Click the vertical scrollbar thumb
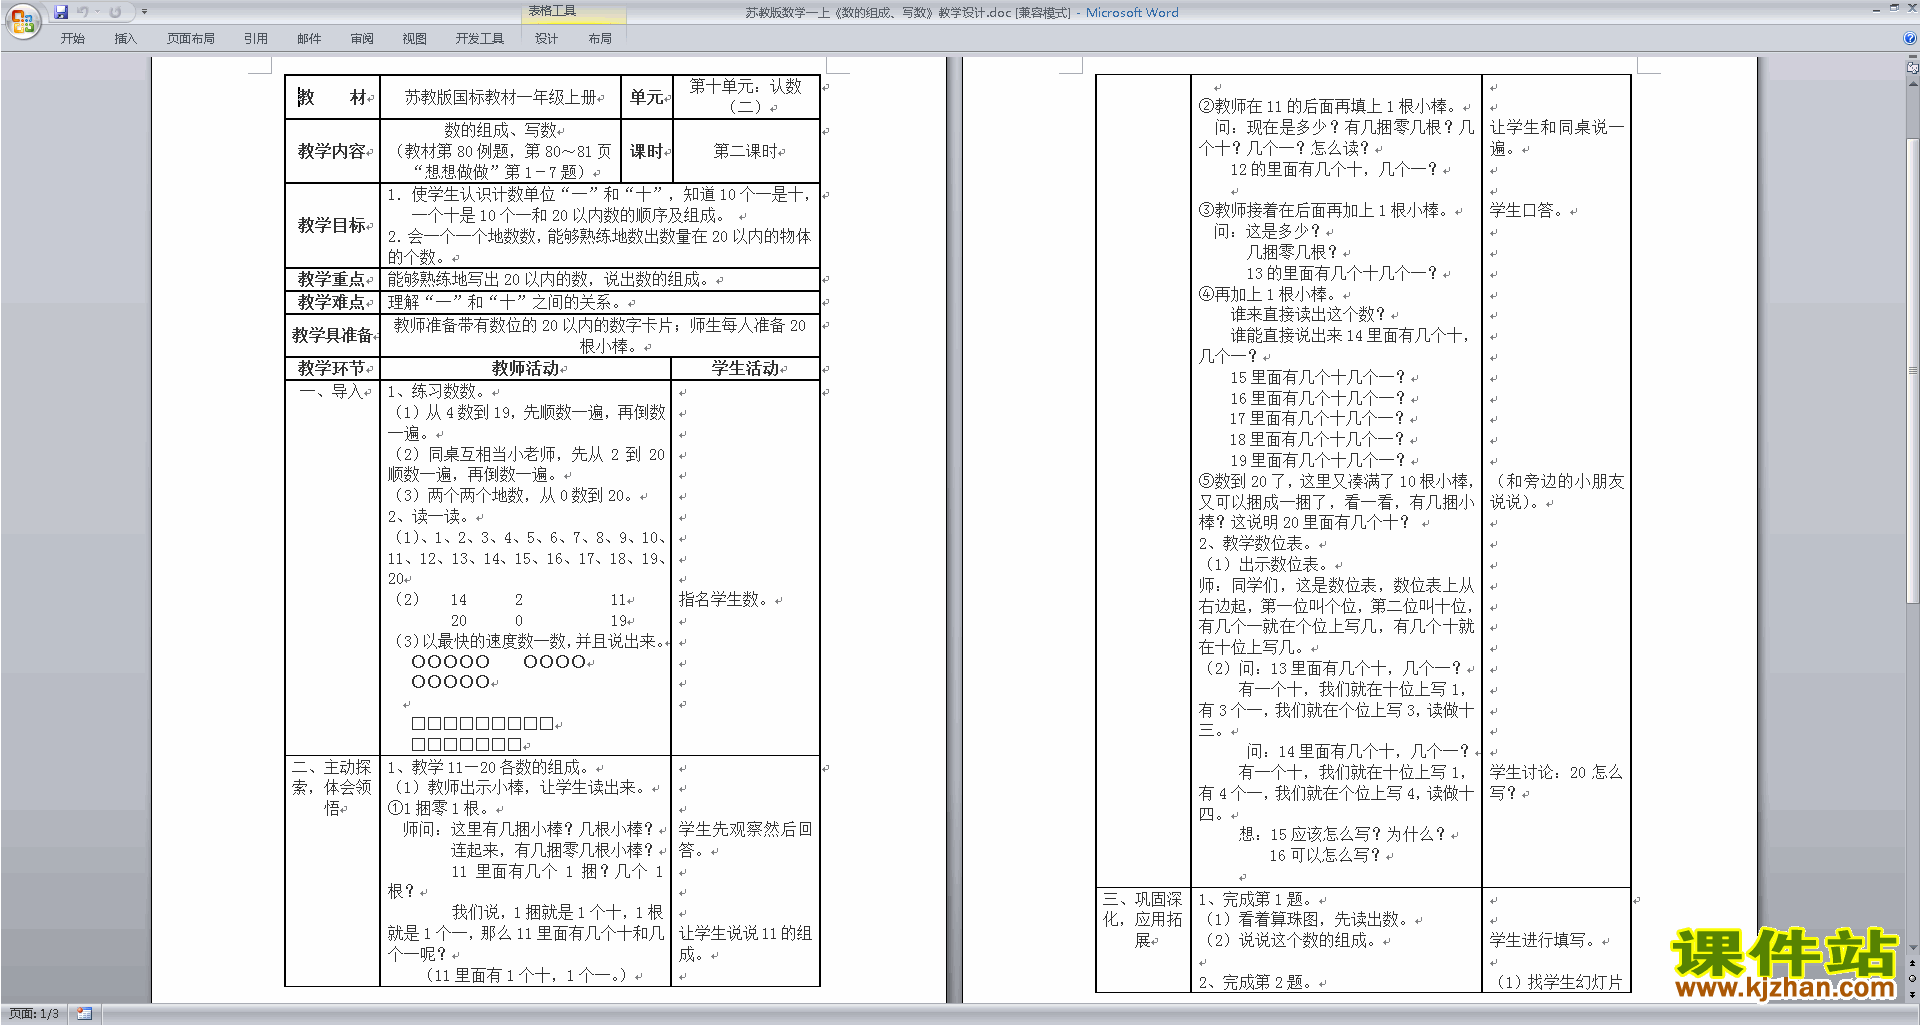 (x=1913, y=370)
